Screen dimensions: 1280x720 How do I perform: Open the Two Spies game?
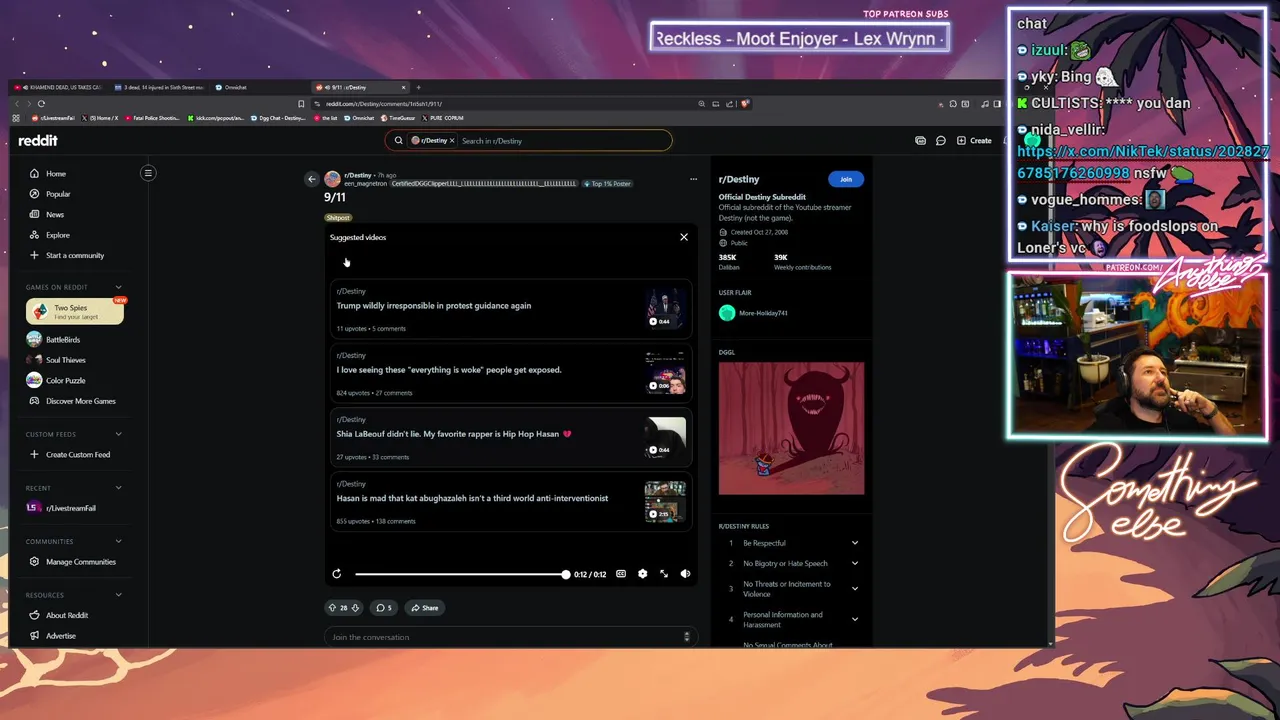75,311
